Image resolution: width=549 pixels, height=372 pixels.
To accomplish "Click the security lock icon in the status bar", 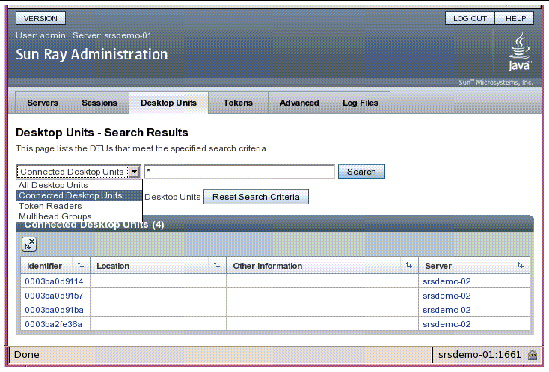I will click(x=532, y=355).
